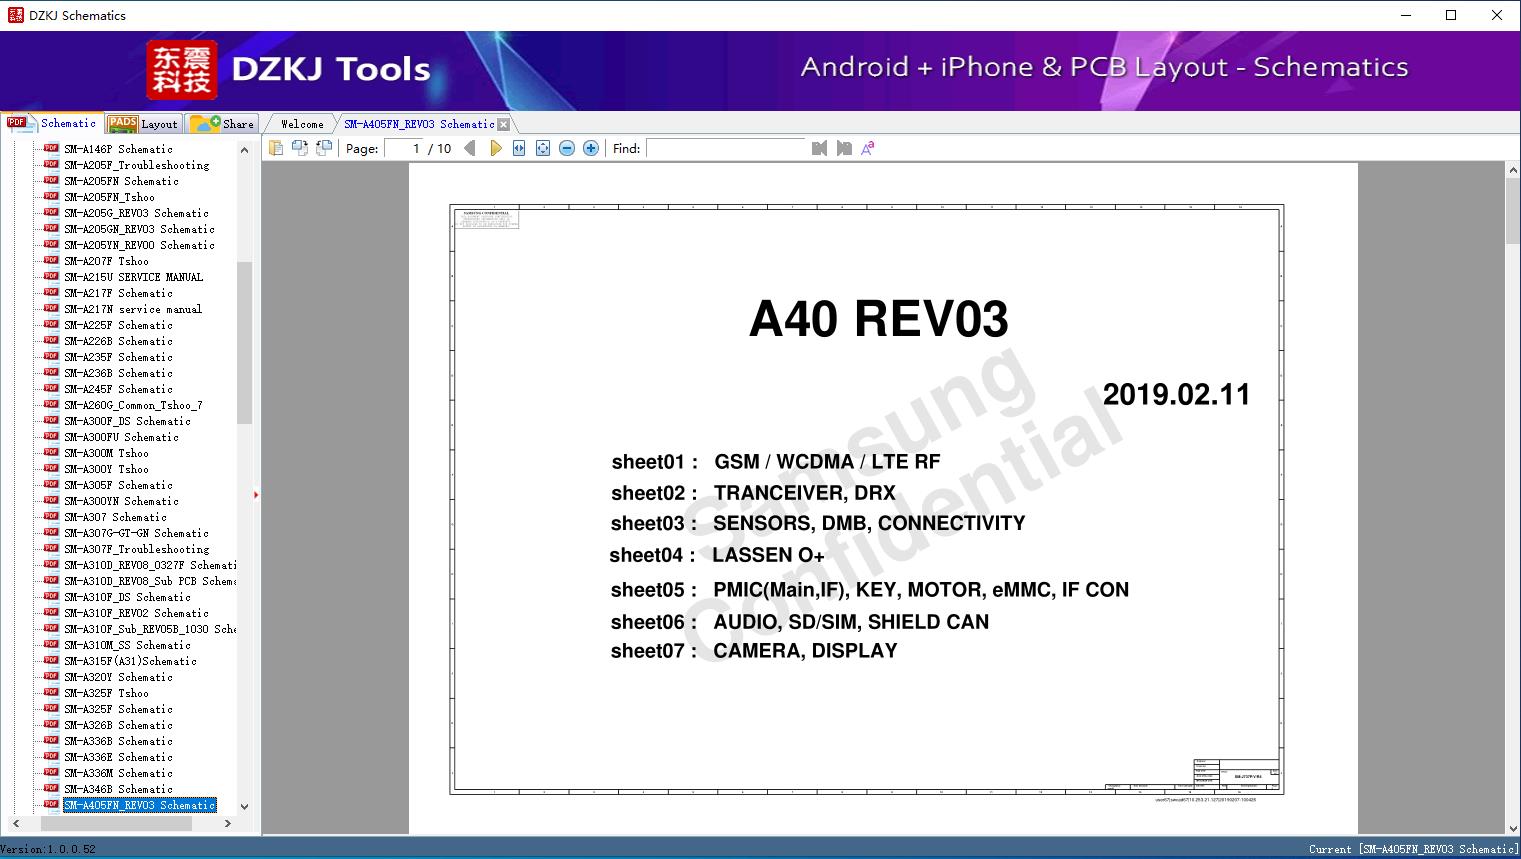This screenshot has height=859, width=1521.
Task: Click the tree panel vertical scrollbar thumb
Action: 244,342
